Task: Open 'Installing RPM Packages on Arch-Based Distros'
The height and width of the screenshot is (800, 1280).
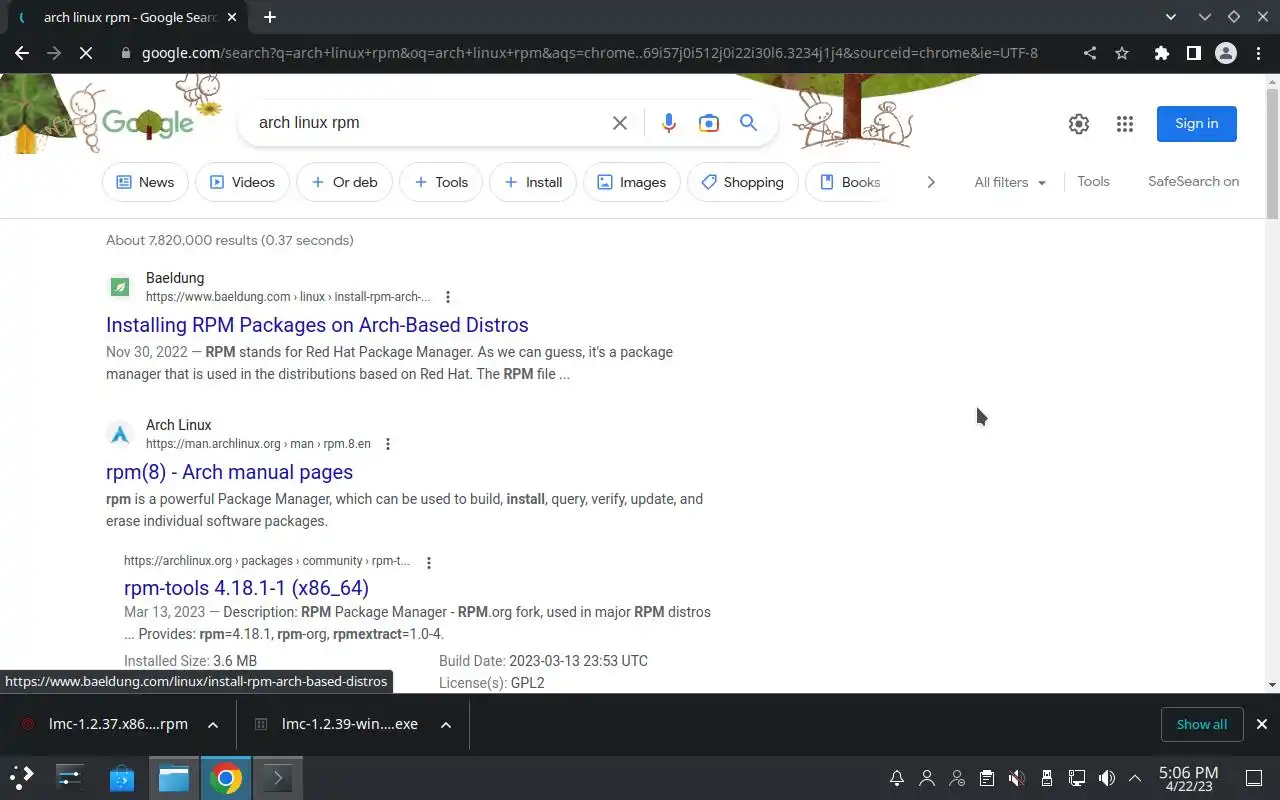Action: (x=317, y=325)
